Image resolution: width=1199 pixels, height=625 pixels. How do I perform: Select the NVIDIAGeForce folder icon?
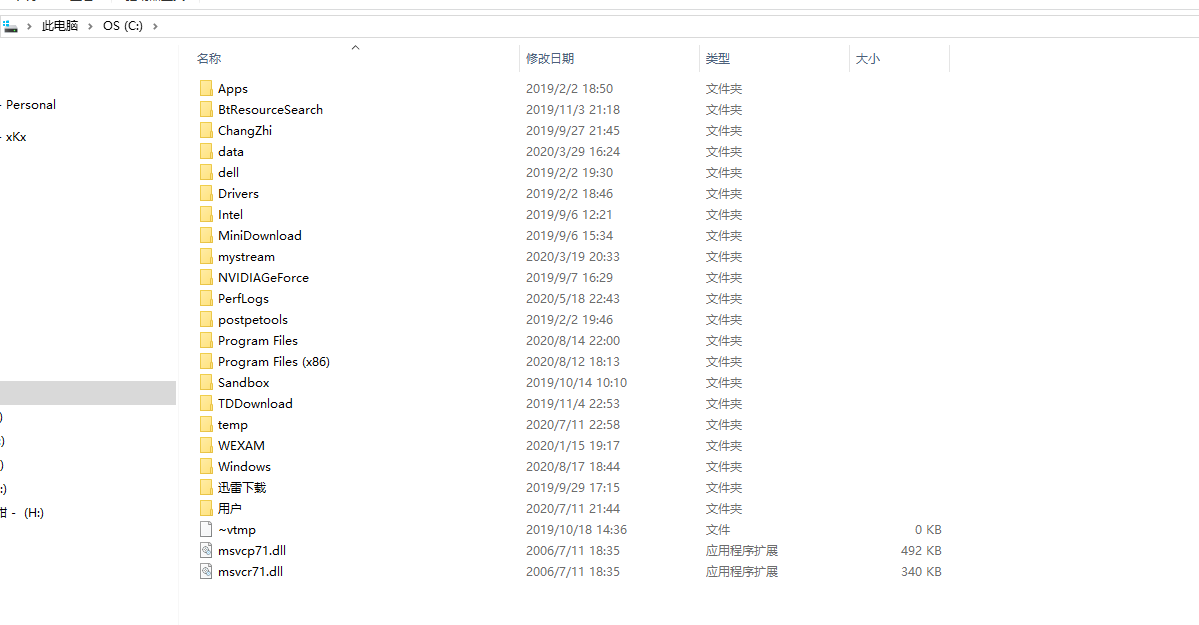206,278
